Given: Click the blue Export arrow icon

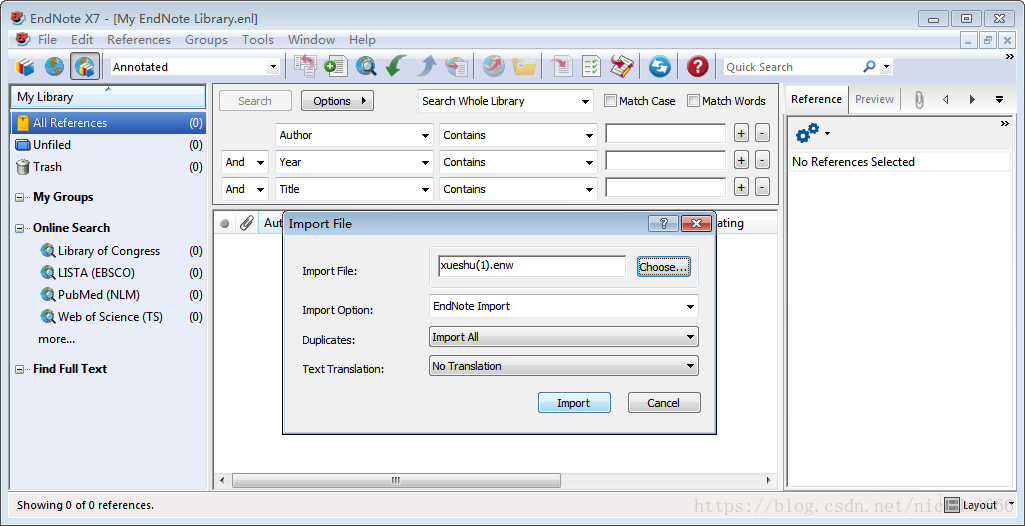Looking at the screenshot, I should (426, 66).
